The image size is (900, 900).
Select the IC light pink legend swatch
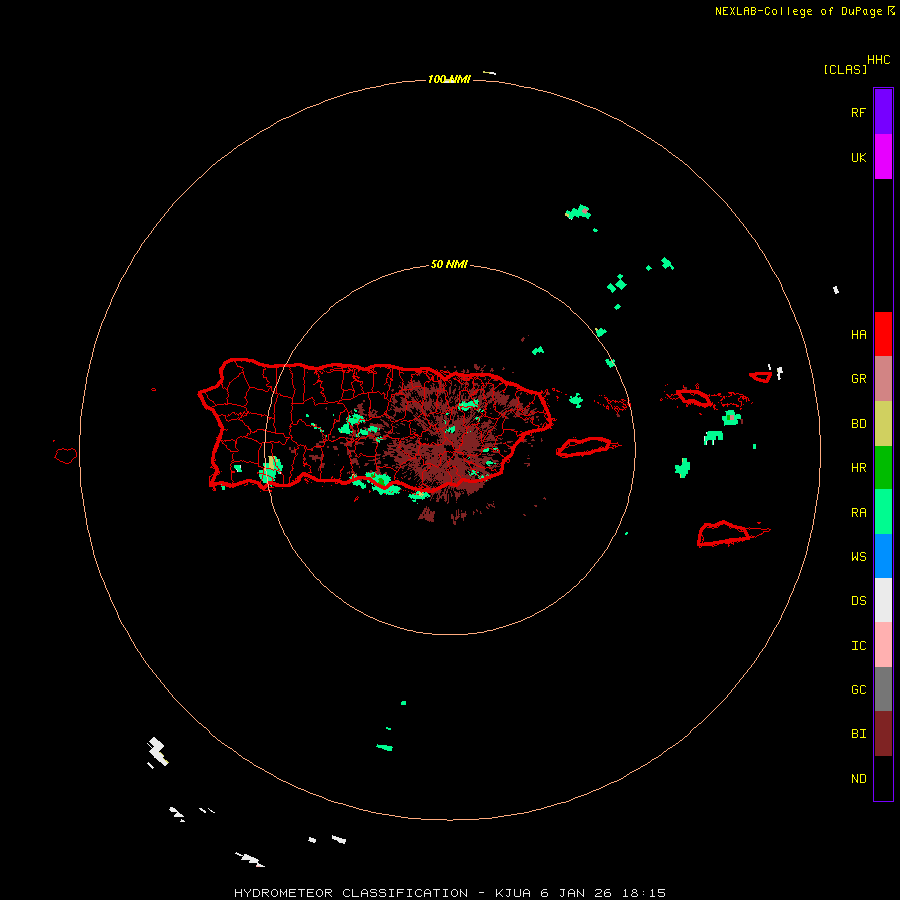pos(883,645)
